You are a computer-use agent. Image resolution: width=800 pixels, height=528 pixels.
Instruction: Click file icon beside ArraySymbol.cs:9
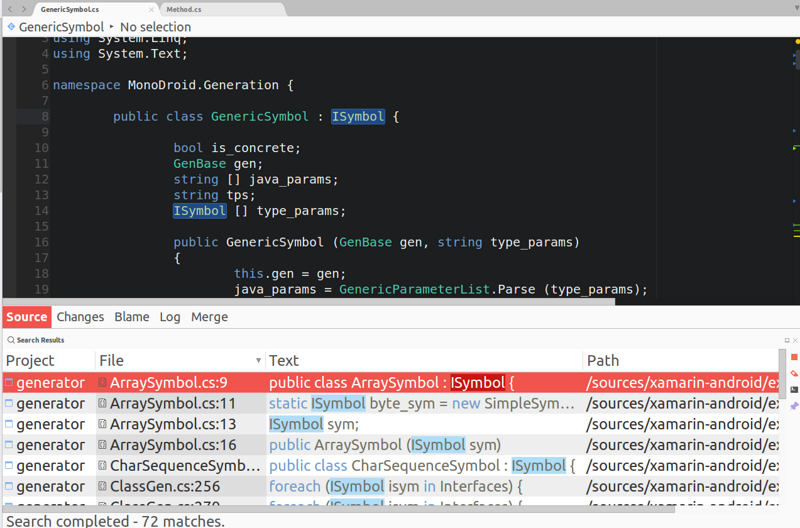pyautogui.click(x=102, y=382)
